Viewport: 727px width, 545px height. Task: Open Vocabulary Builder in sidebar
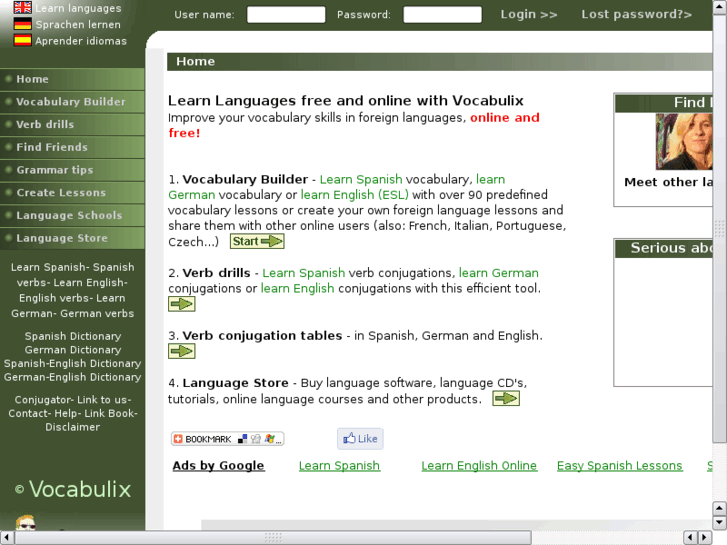click(72, 102)
